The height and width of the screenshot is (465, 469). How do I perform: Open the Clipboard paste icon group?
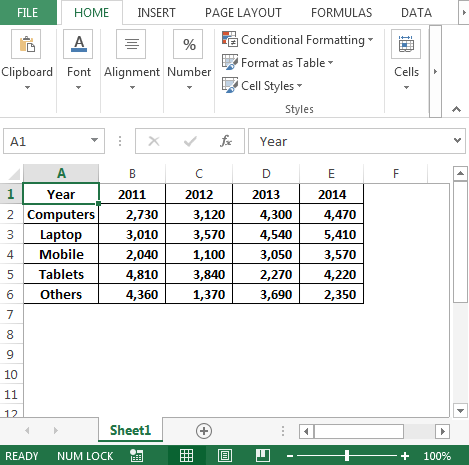pyautogui.click(x=26, y=44)
